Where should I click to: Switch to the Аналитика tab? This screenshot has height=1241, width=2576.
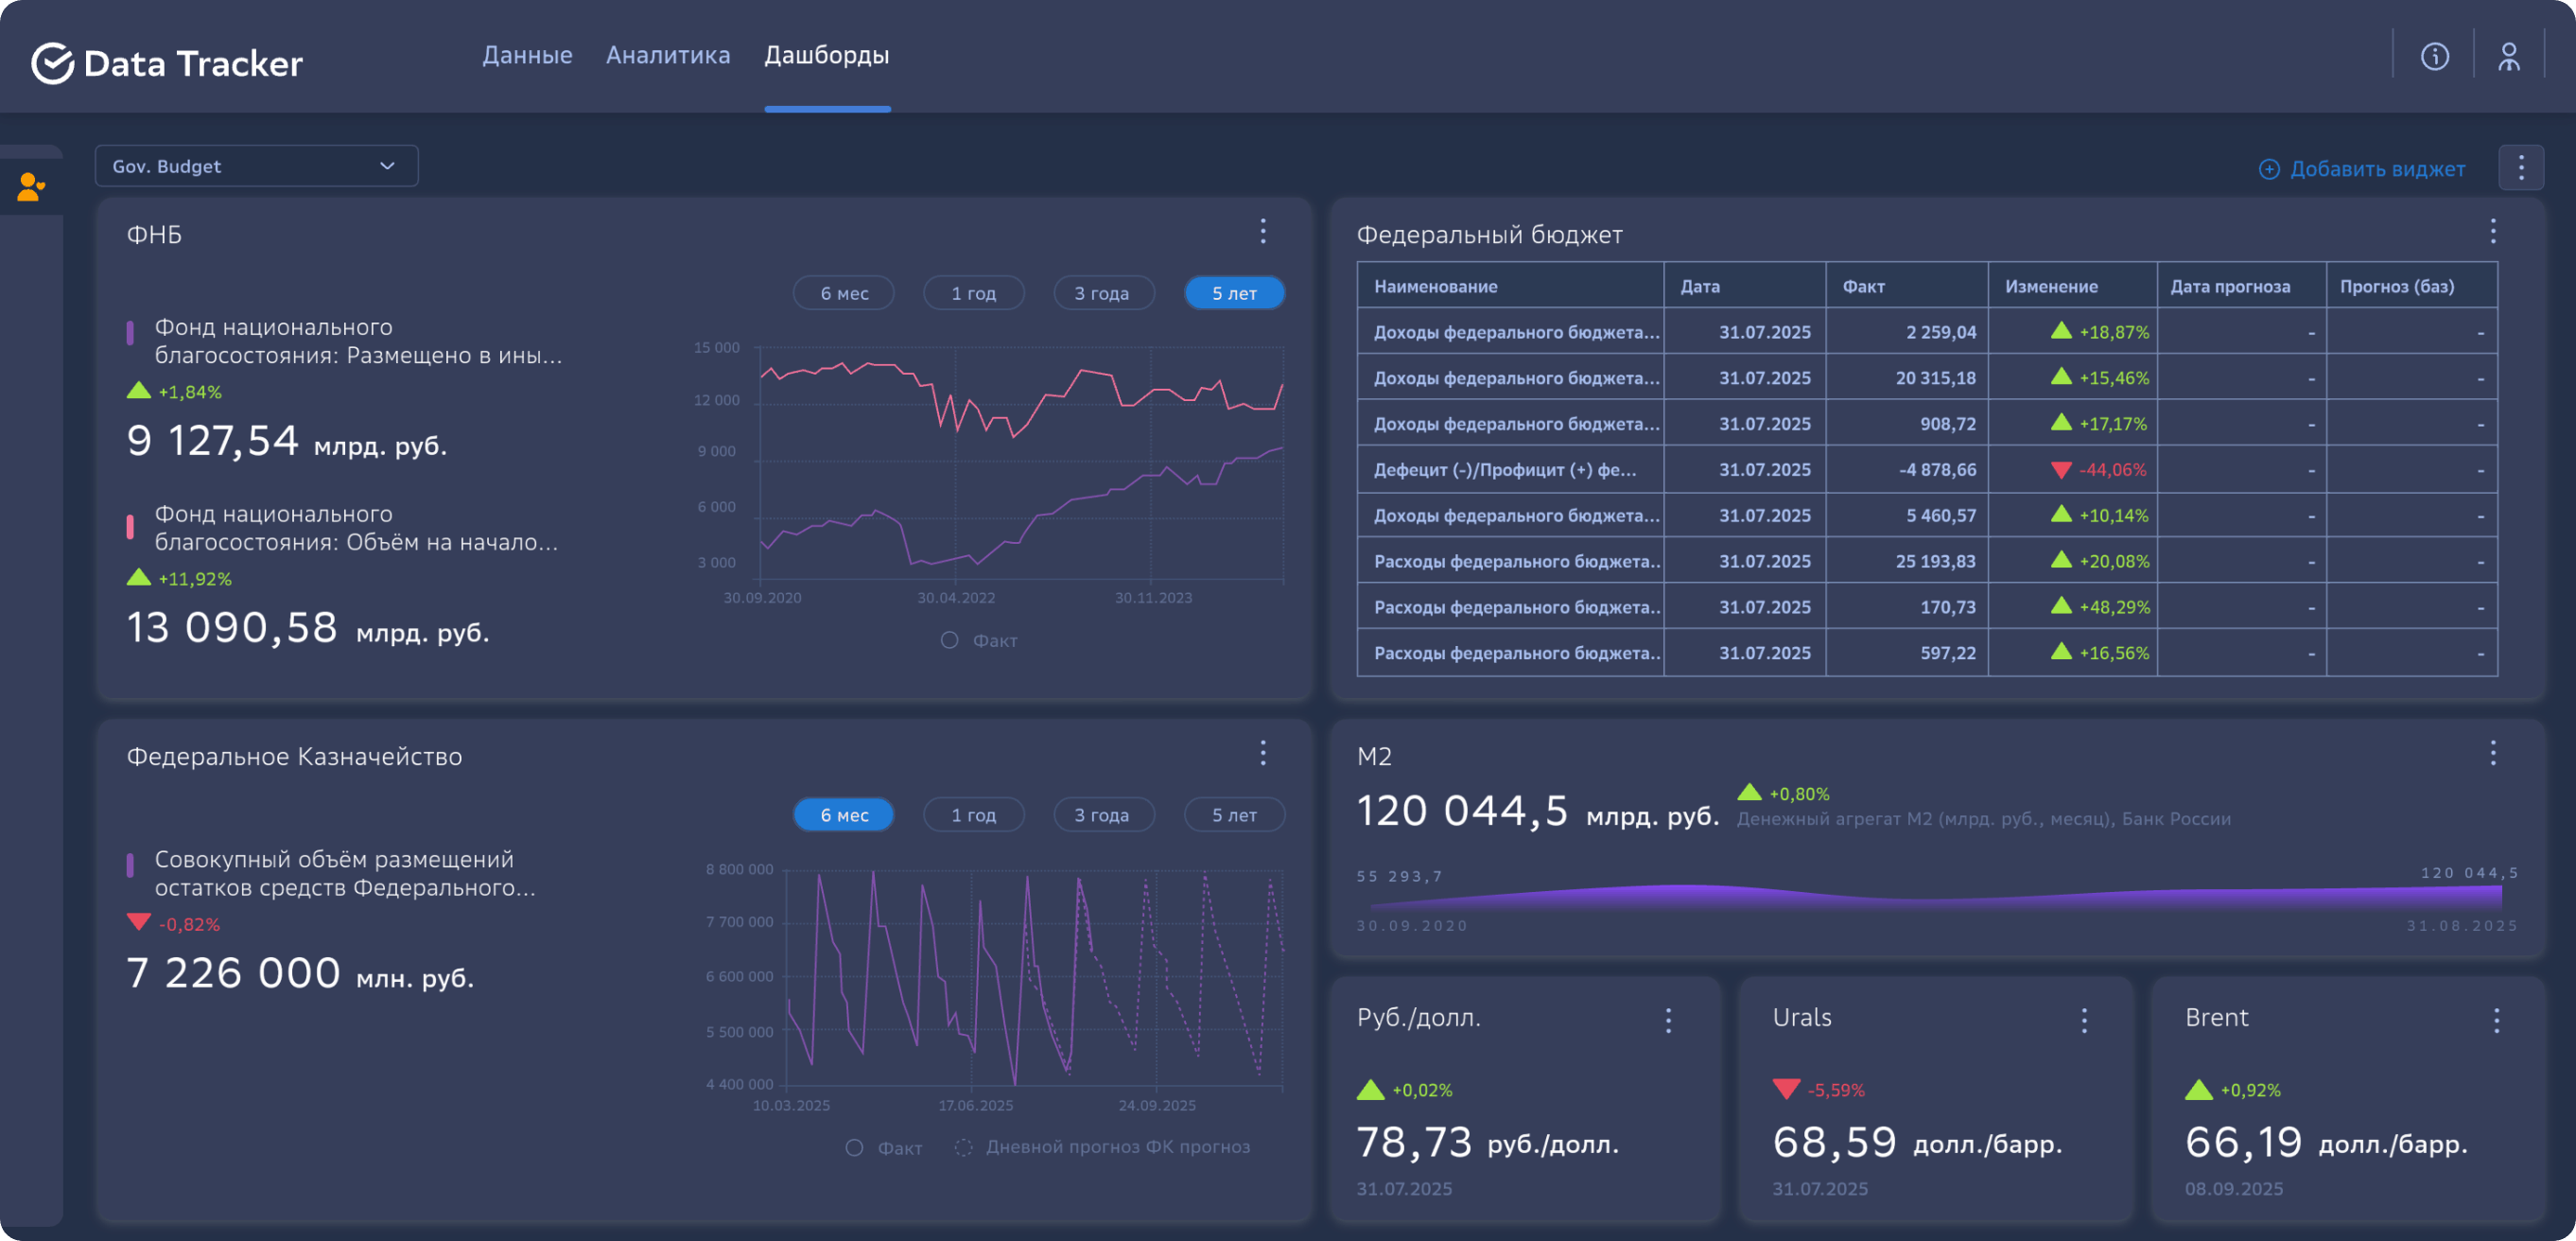(668, 55)
